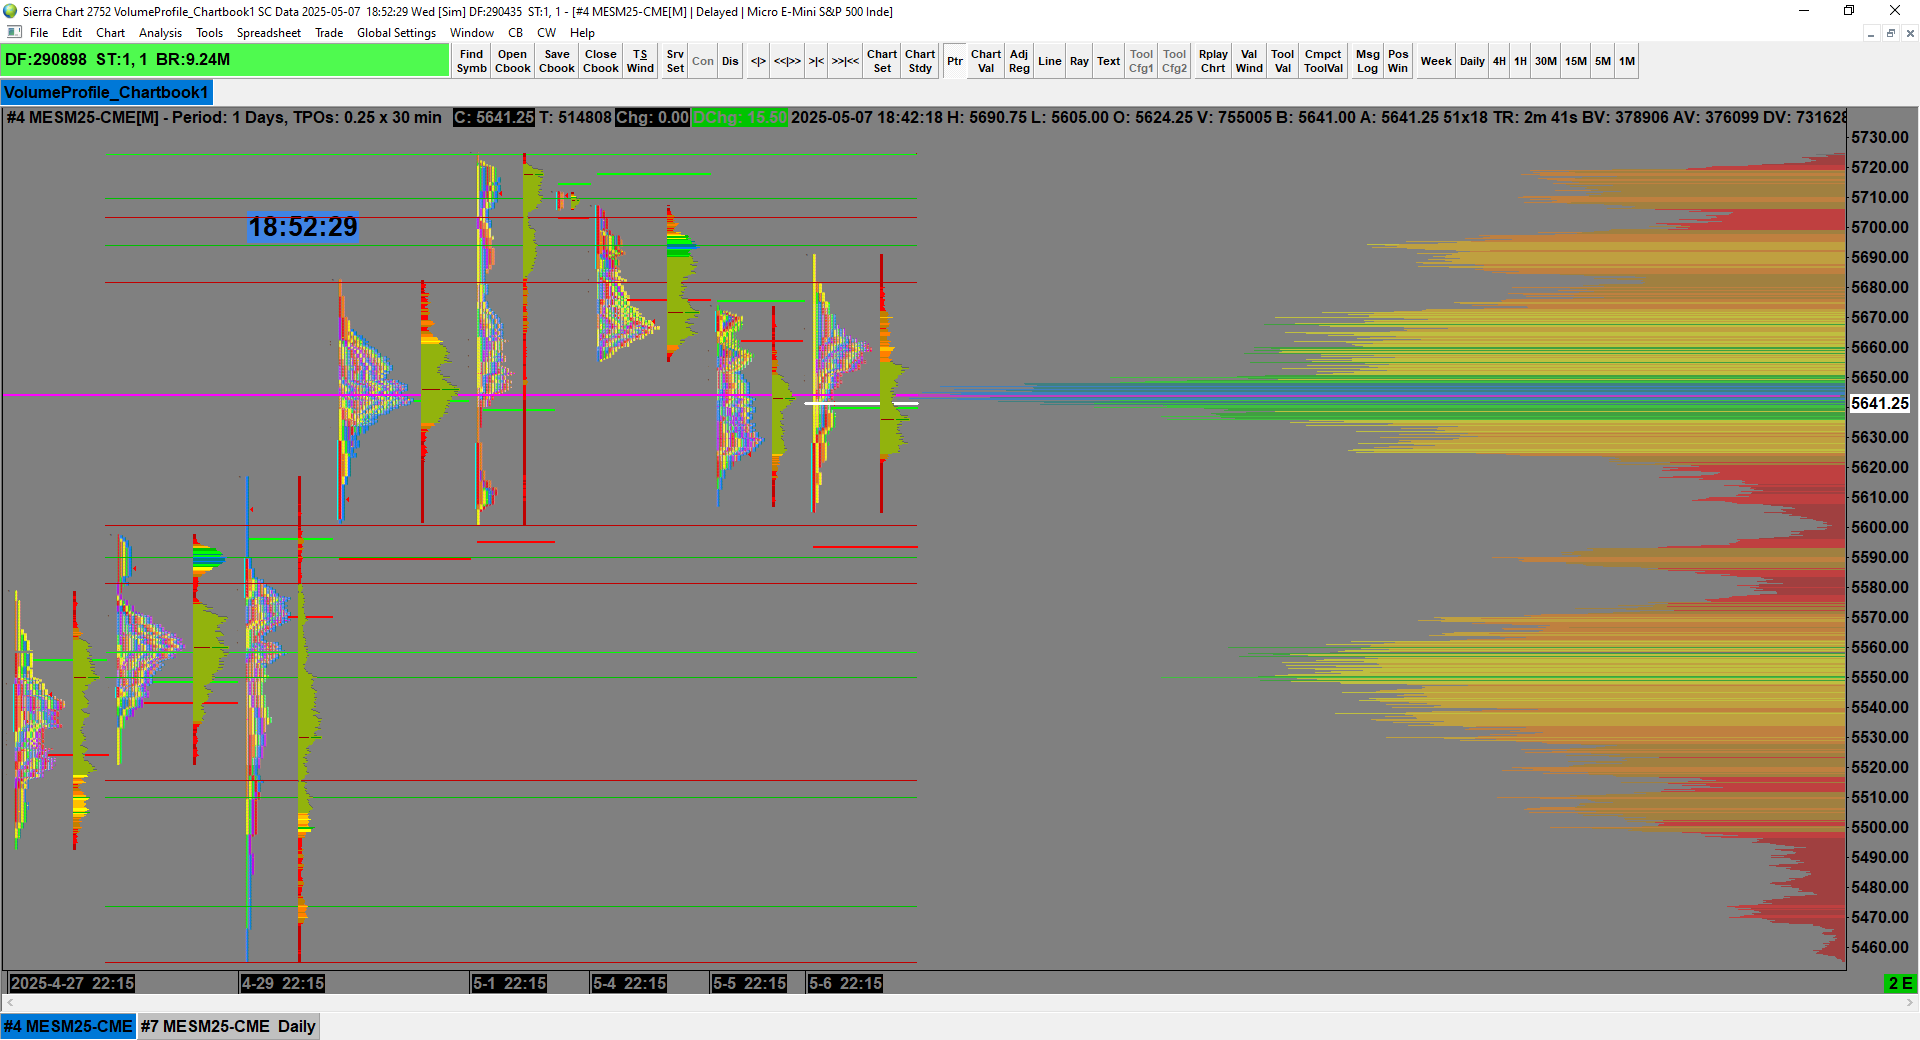Expand the Trade menu dropdown
1920x1040 pixels.
[329, 33]
